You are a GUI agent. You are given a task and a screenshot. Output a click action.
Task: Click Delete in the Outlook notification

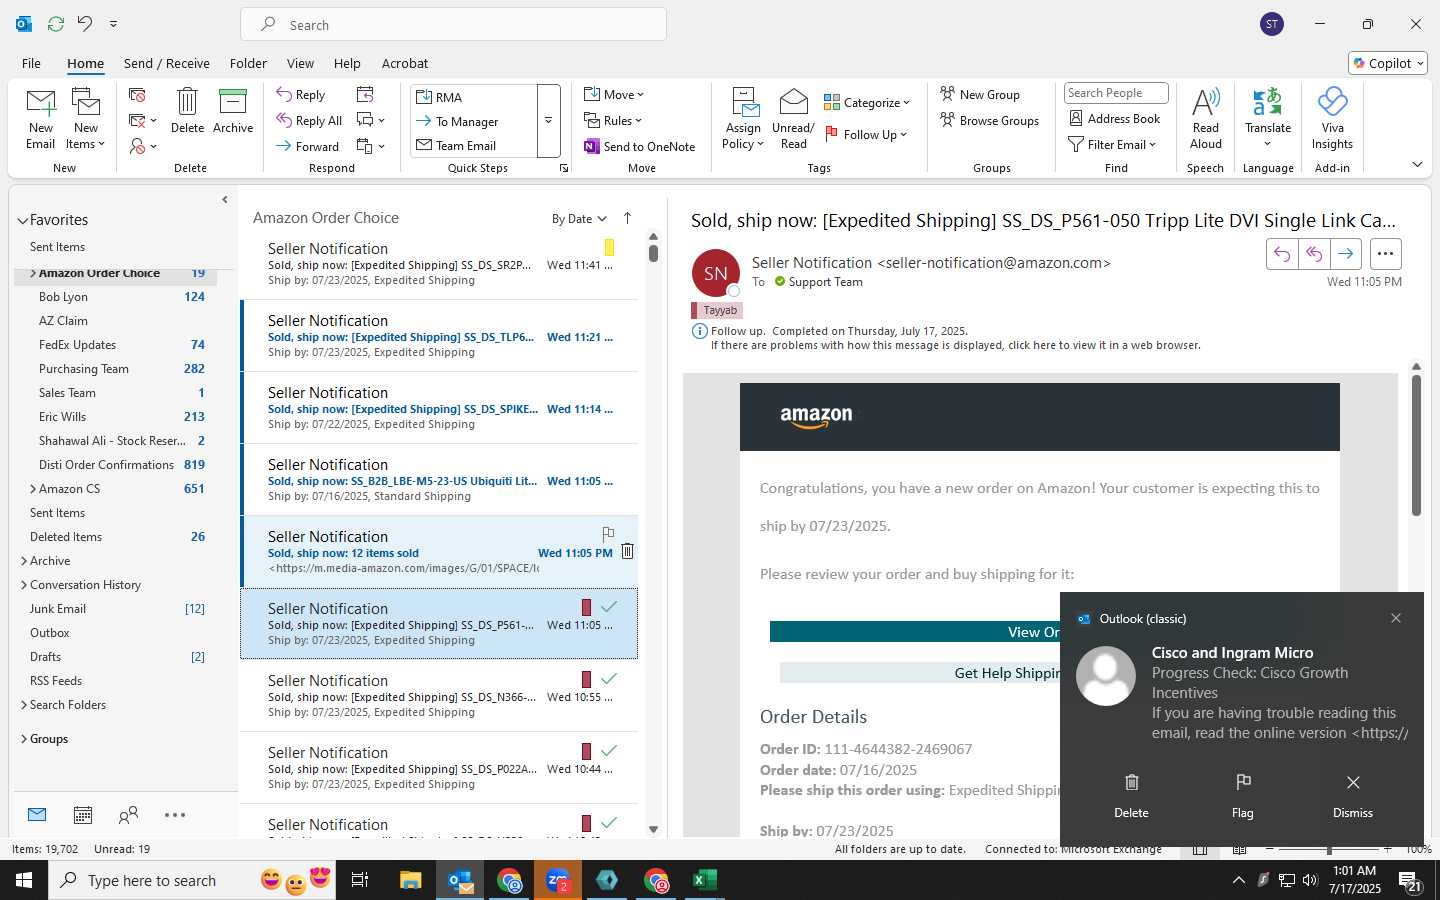tap(1131, 795)
